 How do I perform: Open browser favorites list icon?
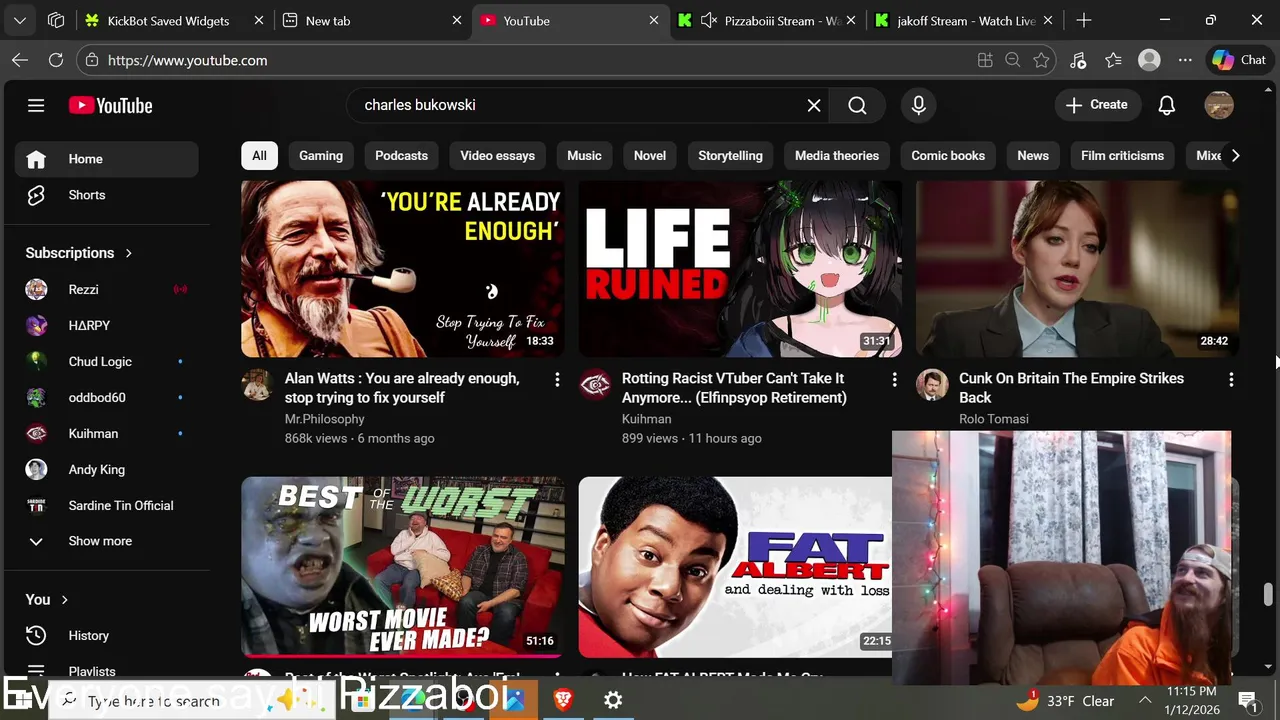pyautogui.click(x=1113, y=60)
